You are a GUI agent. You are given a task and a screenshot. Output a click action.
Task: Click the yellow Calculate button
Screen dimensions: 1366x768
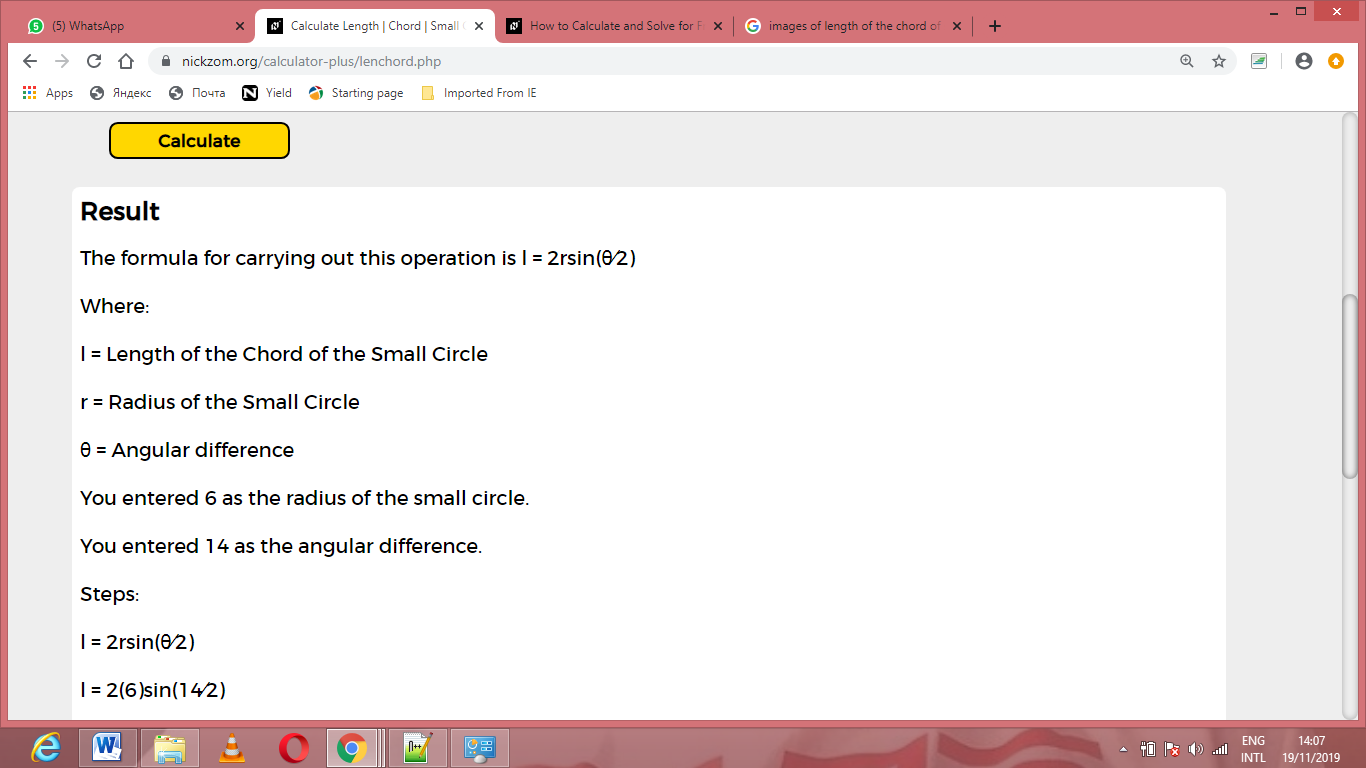[x=199, y=141]
